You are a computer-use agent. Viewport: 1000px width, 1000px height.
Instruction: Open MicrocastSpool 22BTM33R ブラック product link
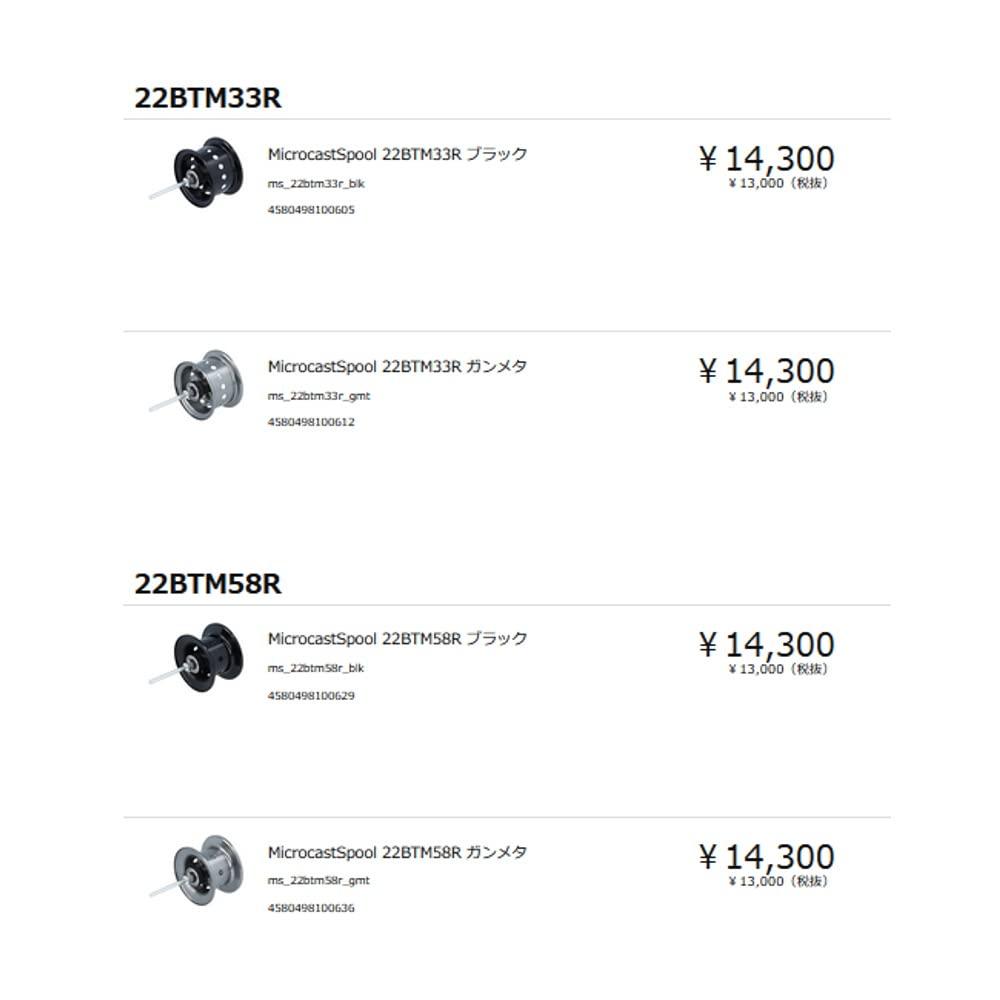[397, 155]
